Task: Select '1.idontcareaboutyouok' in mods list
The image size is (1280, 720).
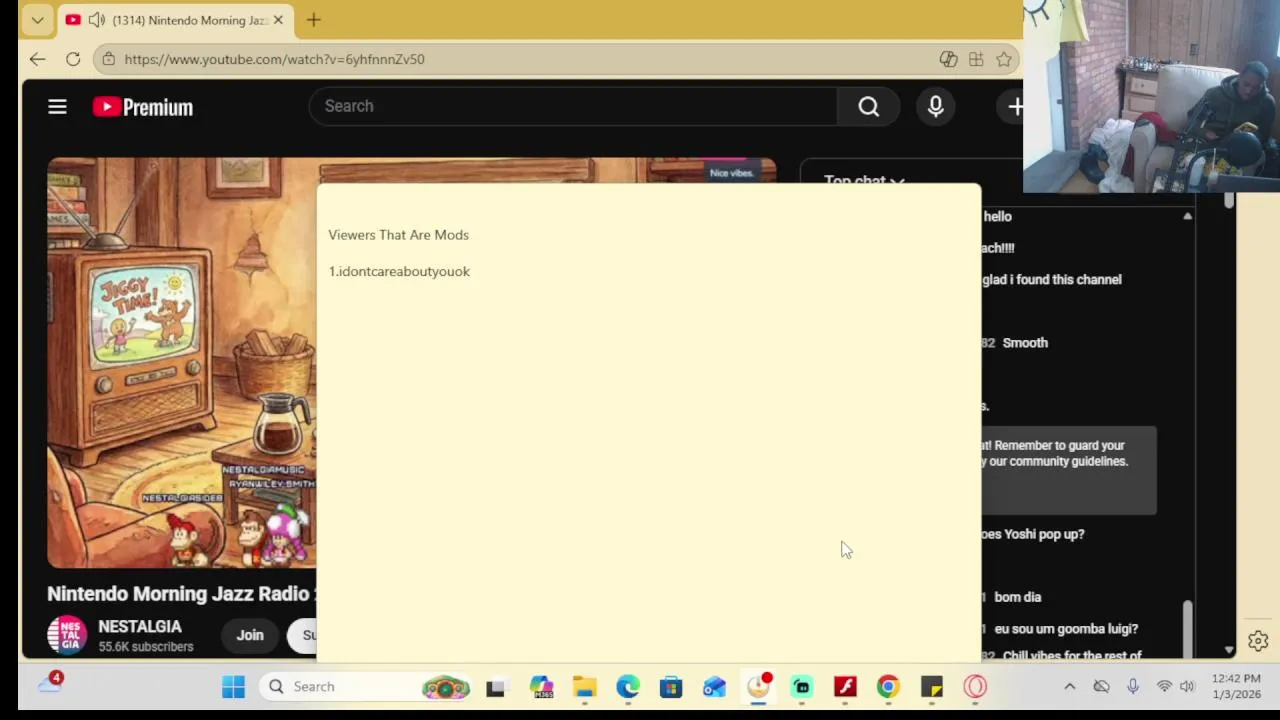Action: point(399,271)
